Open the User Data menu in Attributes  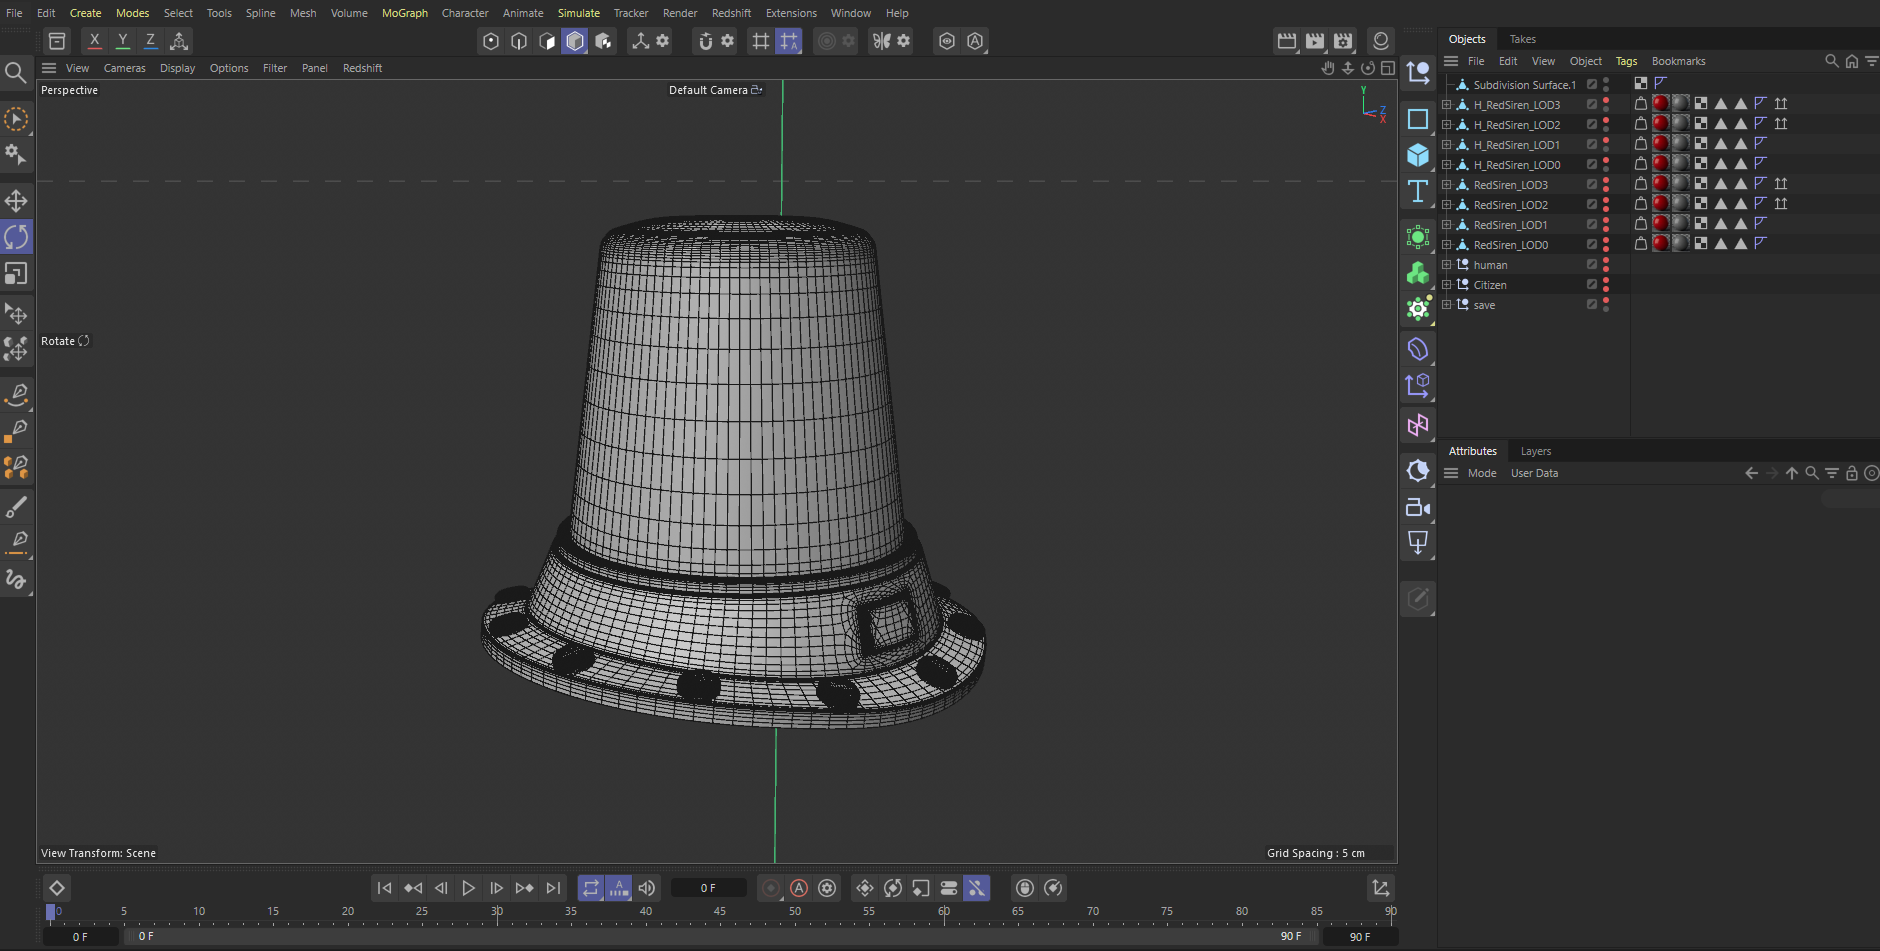1534,473
